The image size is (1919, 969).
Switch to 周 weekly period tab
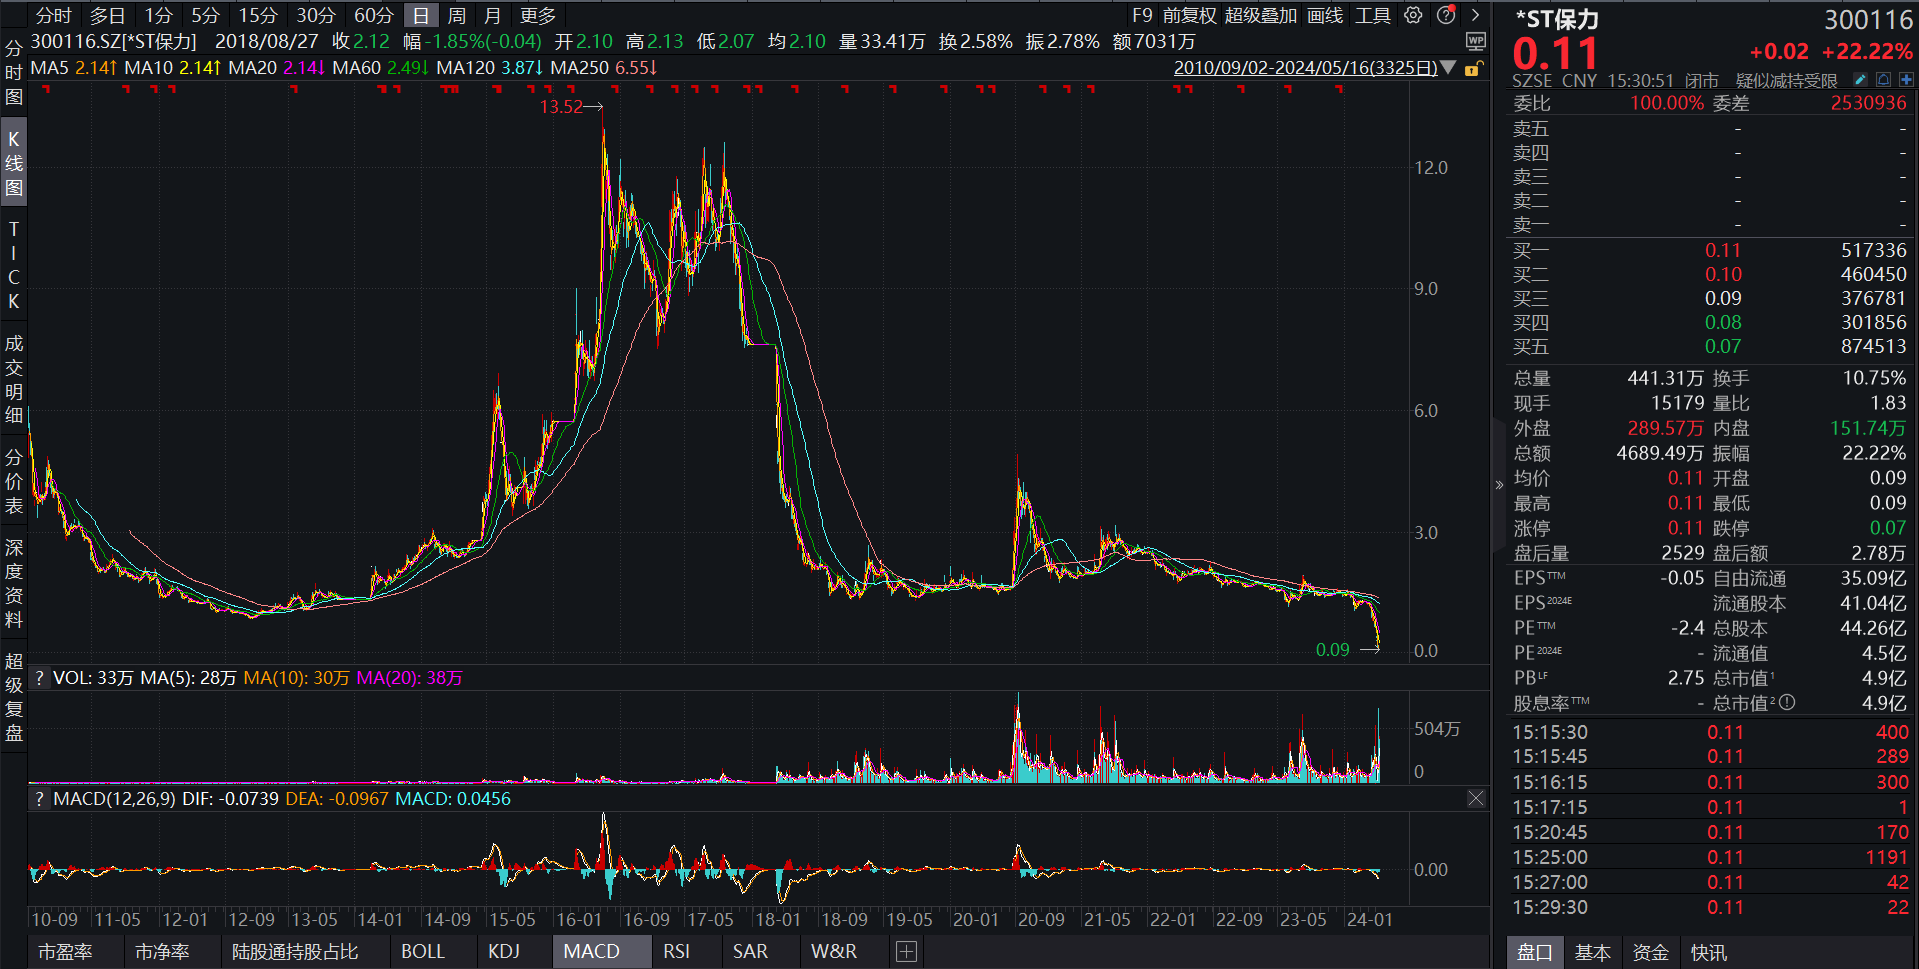pos(457,15)
